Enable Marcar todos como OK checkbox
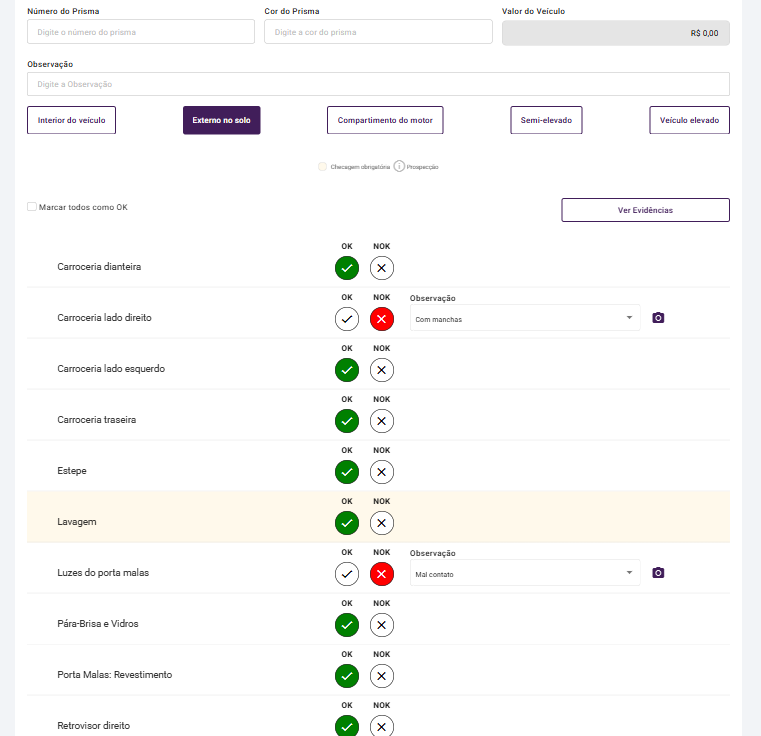 click(32, 207)
